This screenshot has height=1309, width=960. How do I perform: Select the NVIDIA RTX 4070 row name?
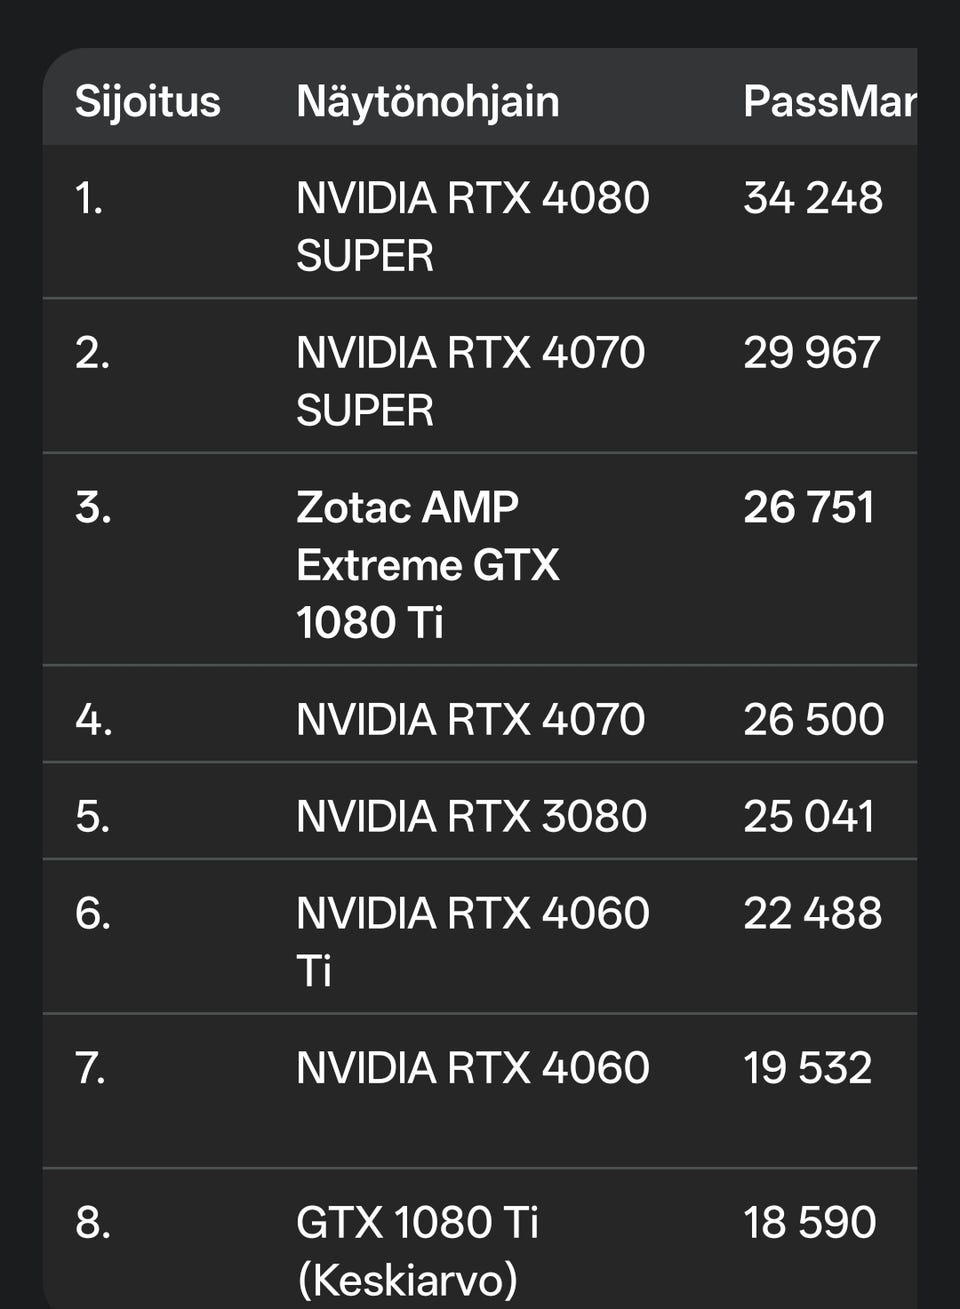coord(470,720)
